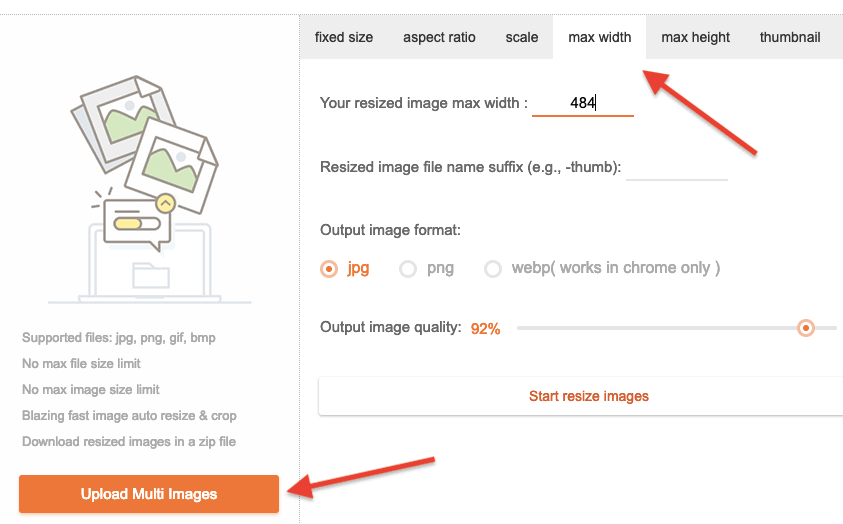
Task: Select jpg output format
Action: coord(329,268)
